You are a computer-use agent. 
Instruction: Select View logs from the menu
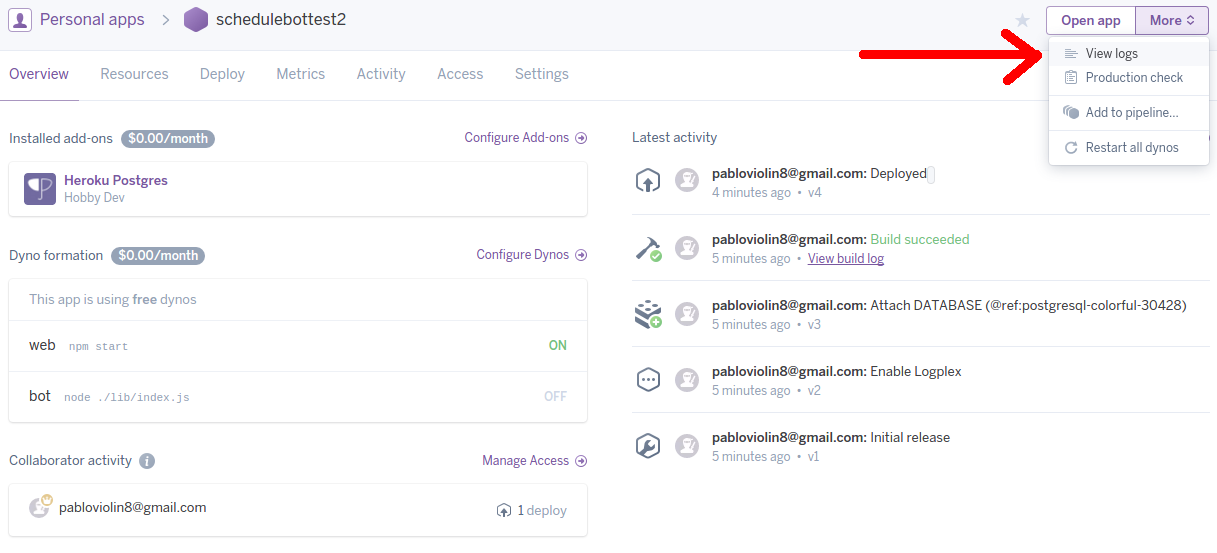click(x=1129, y=54)
